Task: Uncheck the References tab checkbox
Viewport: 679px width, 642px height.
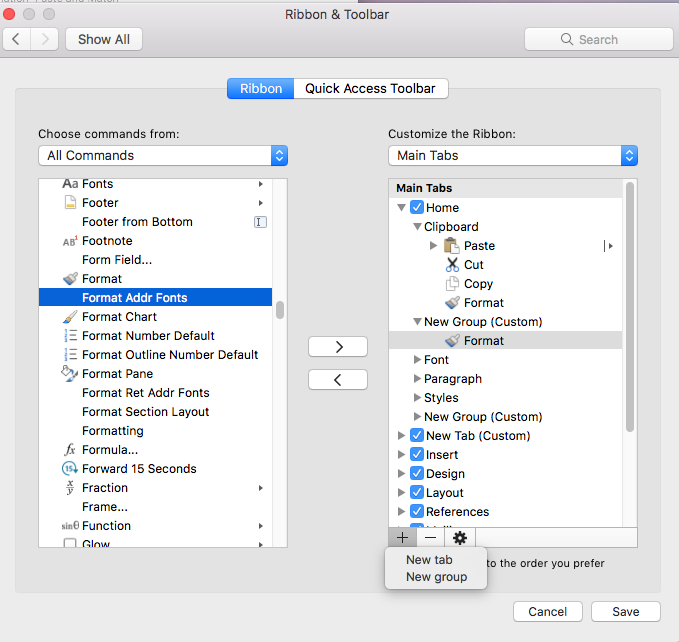Action: (417, 511)
